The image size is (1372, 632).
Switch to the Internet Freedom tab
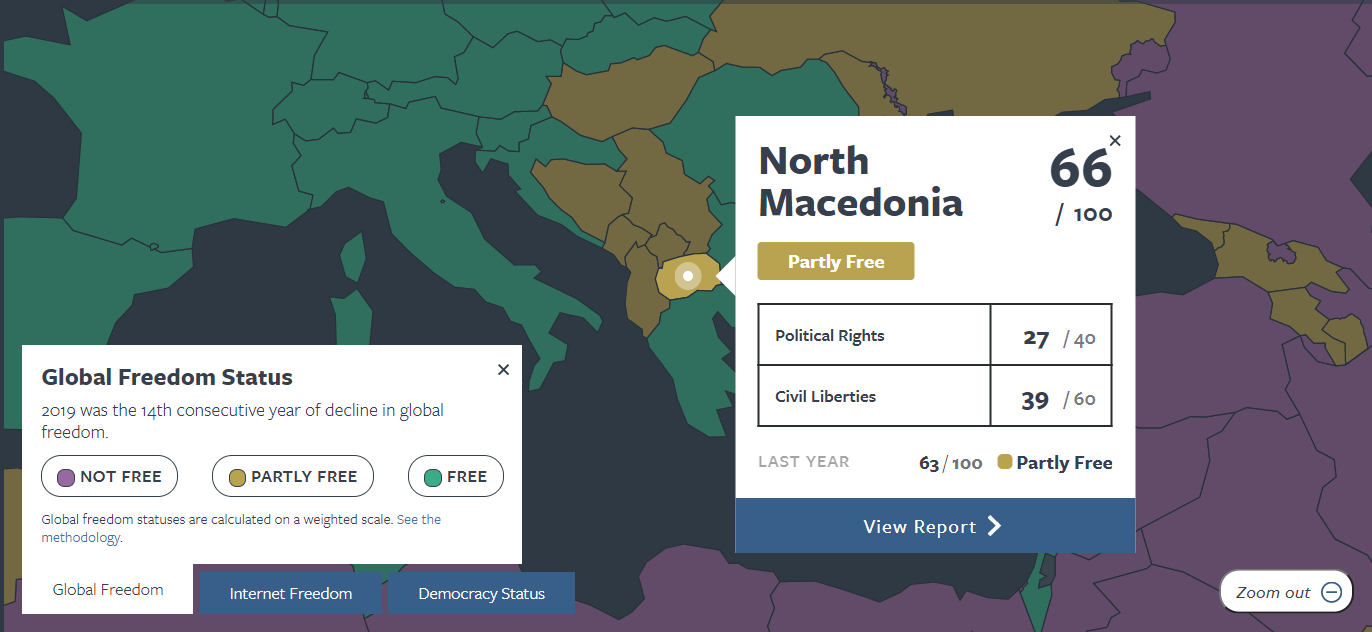tap(291, 593)
